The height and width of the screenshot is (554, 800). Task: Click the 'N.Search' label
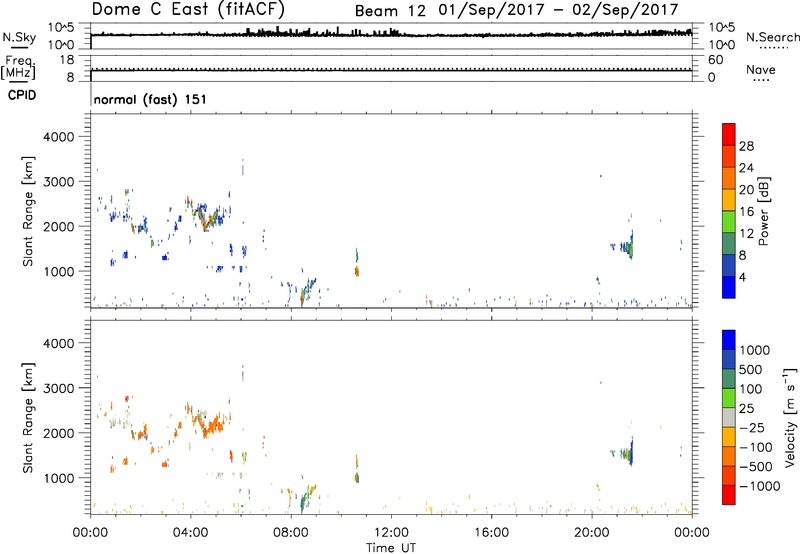point(772,37)
